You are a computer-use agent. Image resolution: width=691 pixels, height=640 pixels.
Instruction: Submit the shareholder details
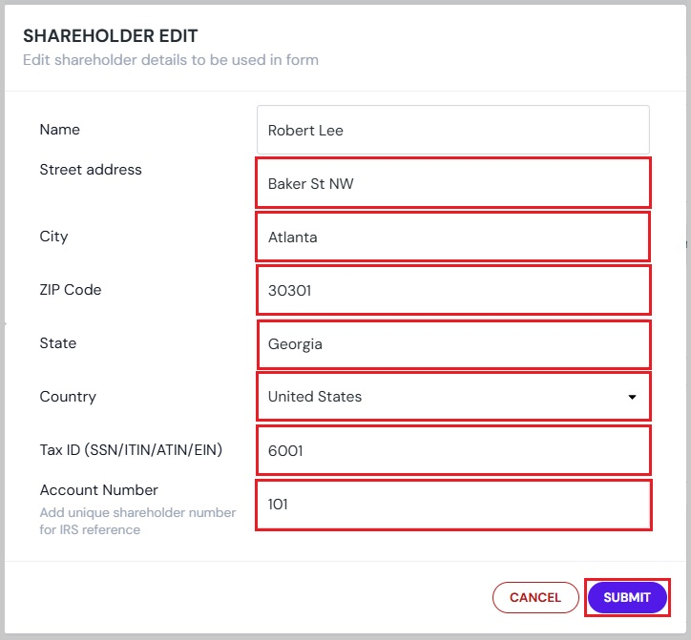(627, 597)
